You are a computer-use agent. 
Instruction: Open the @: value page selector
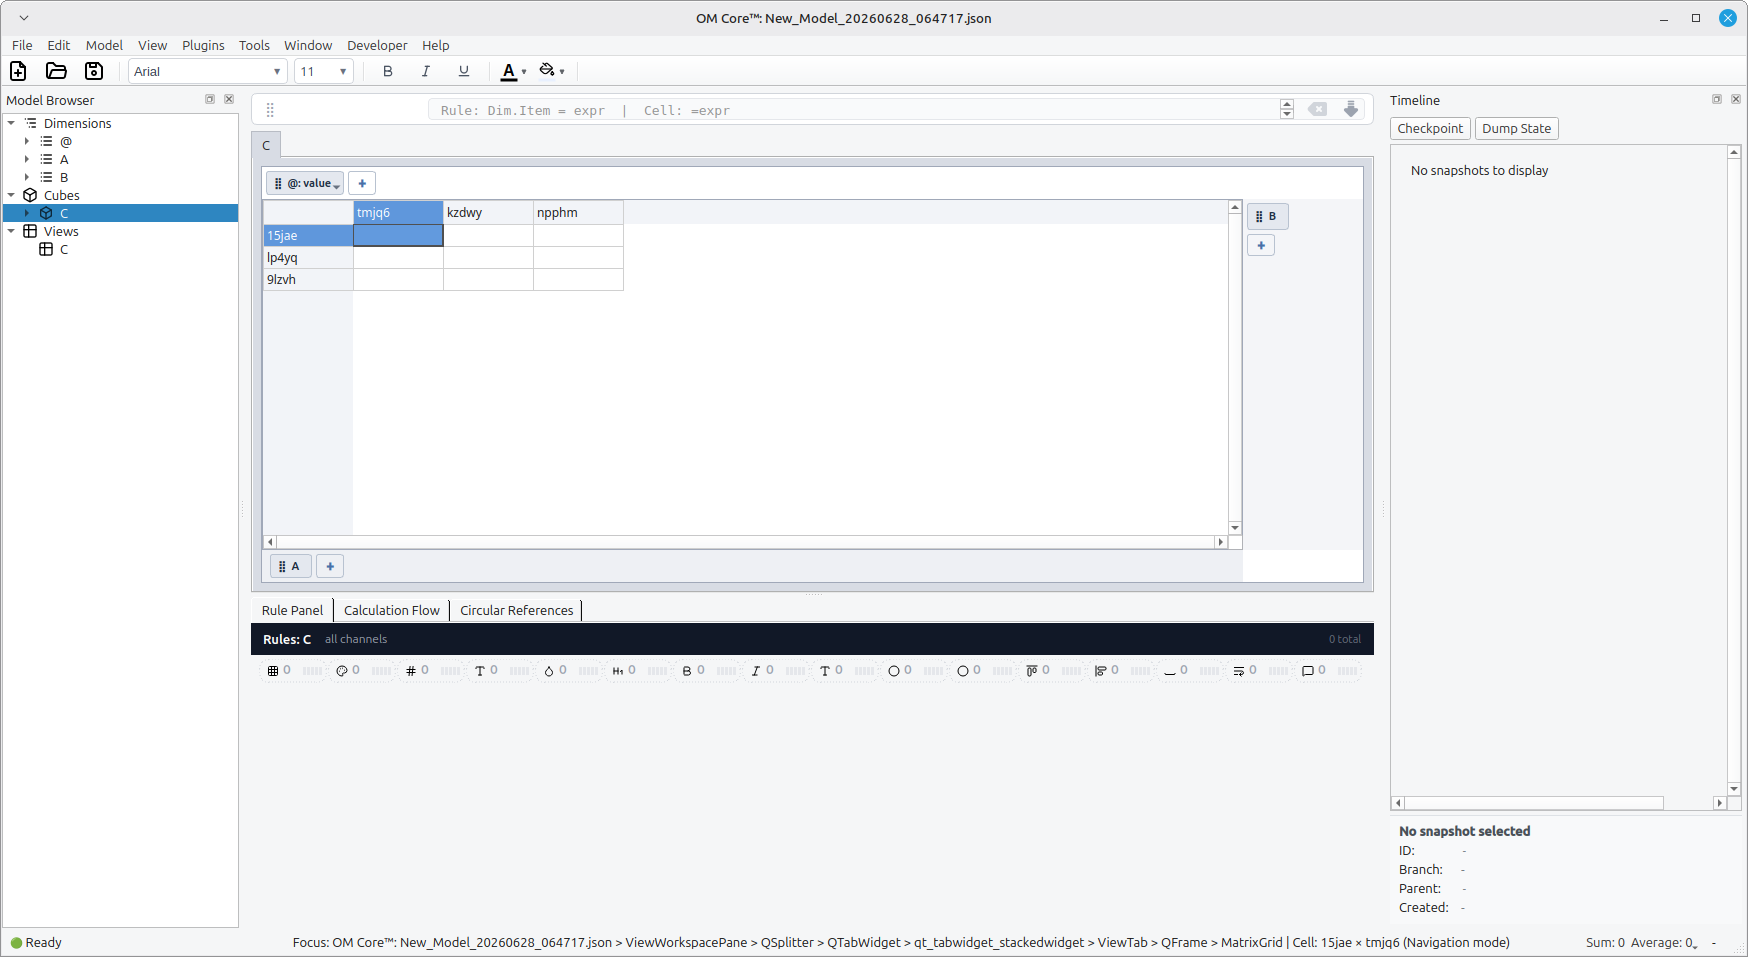pos(306,183)
